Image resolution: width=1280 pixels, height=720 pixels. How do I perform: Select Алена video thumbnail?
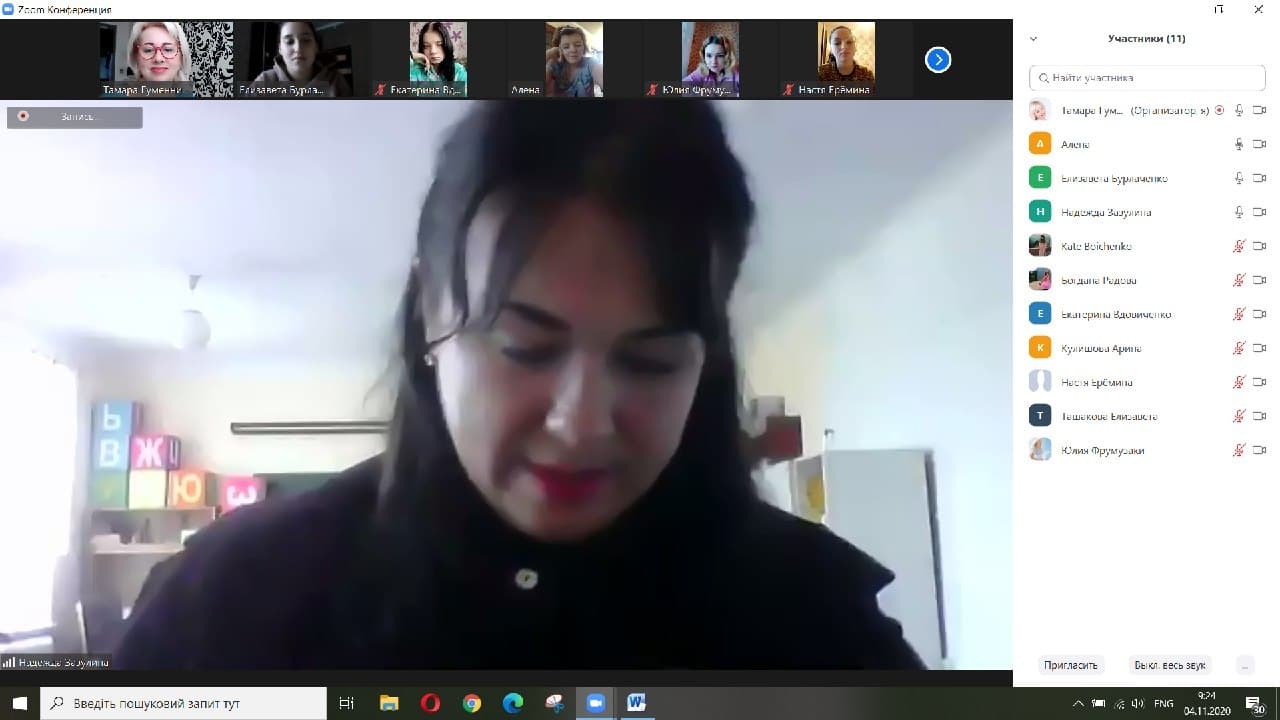click(x=574, y=59)
